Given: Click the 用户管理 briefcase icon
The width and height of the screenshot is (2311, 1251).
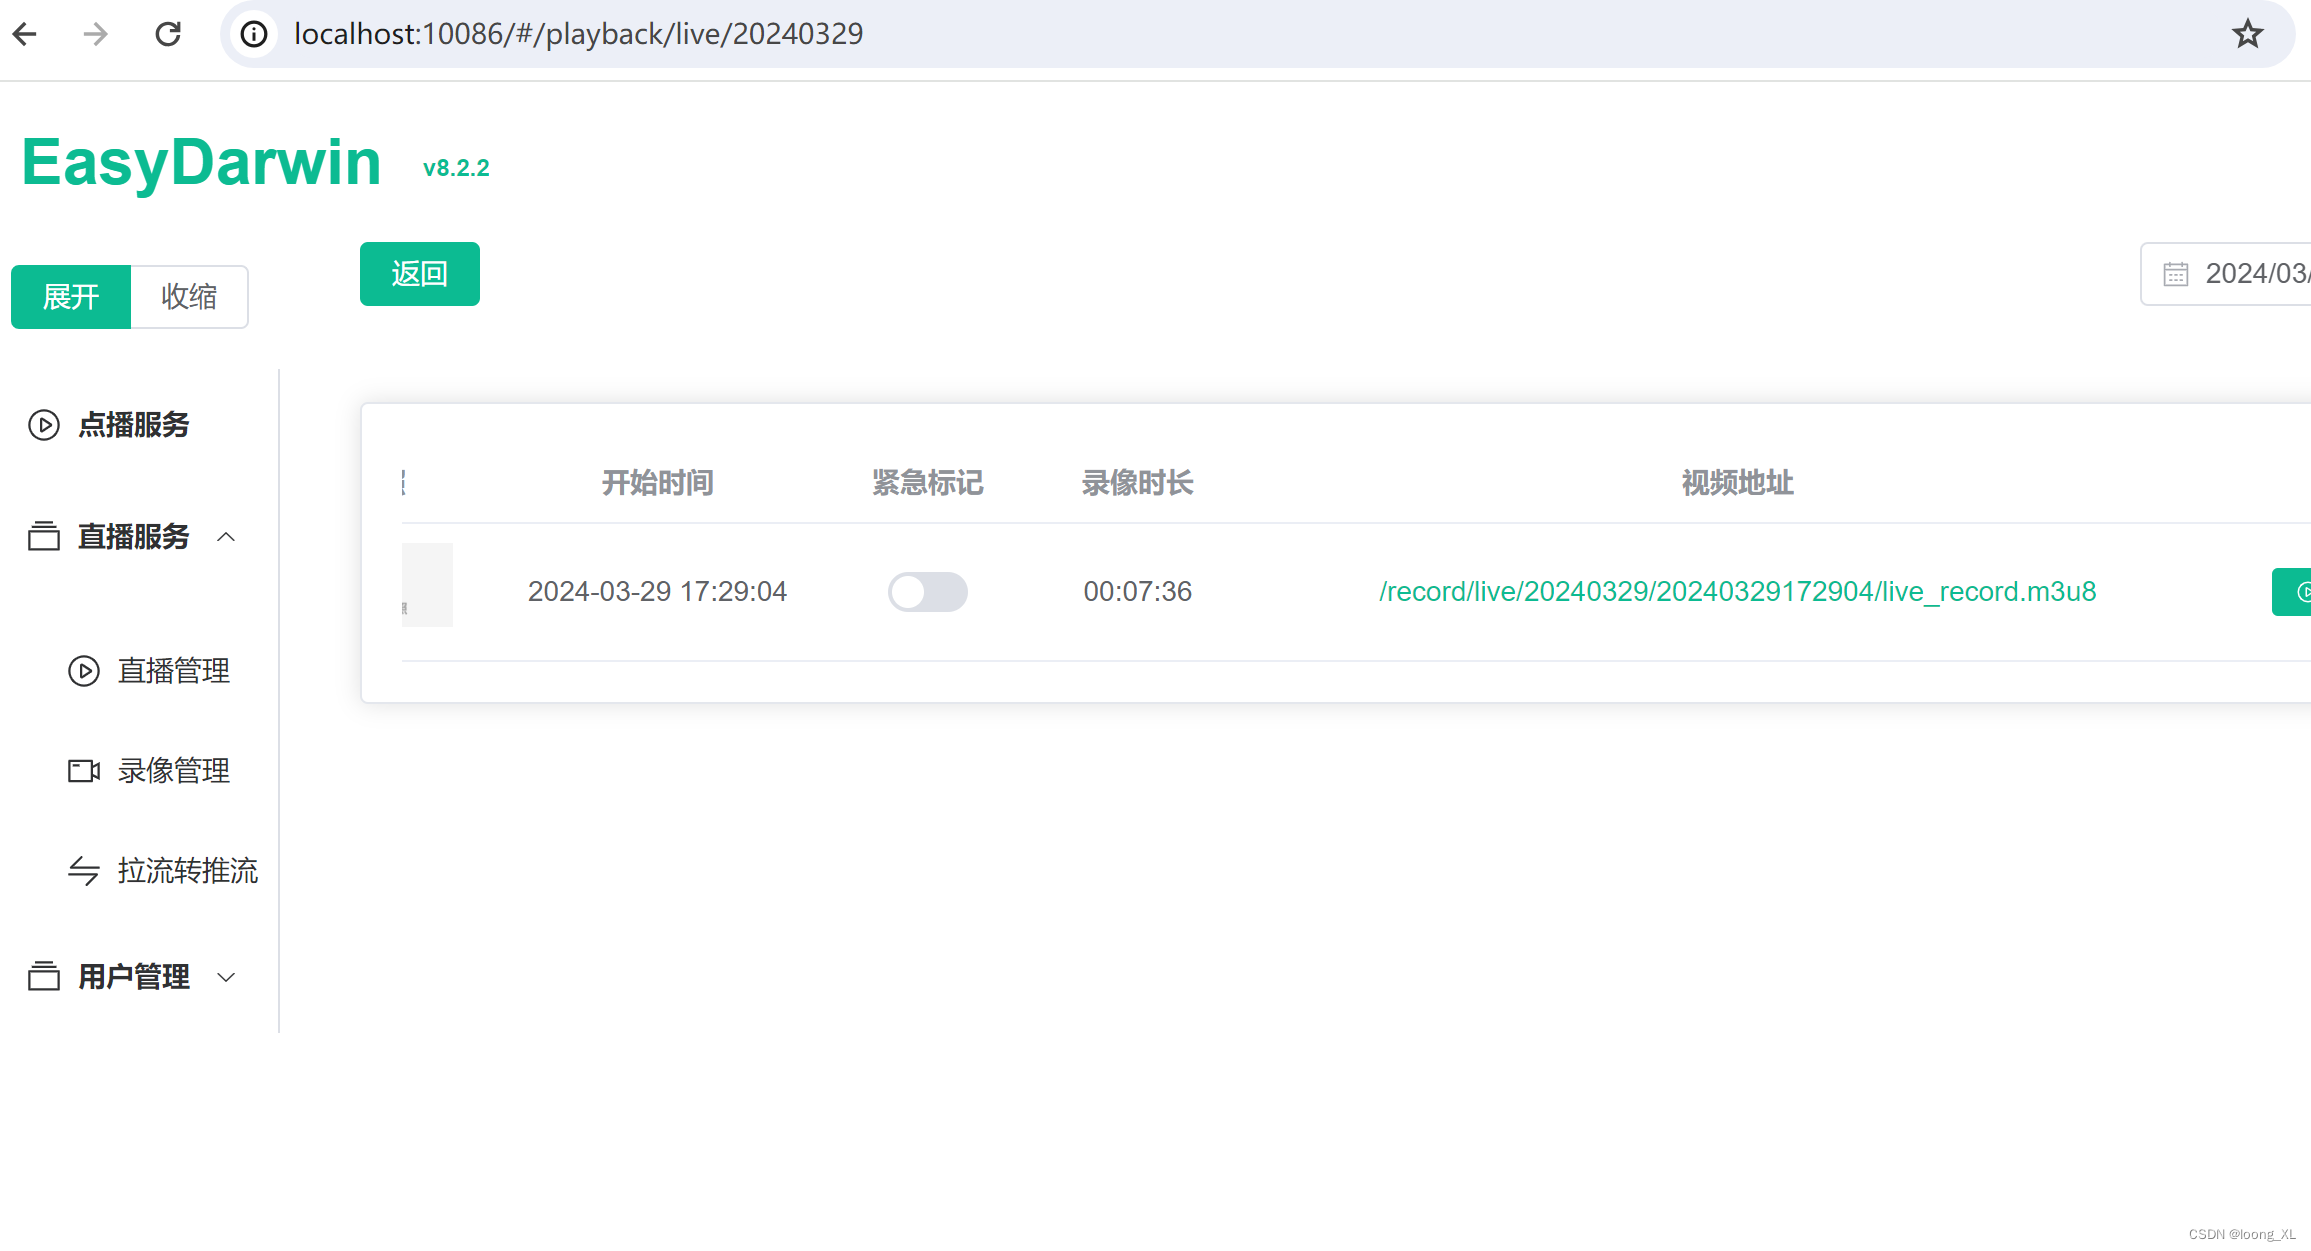Looking at the screenshot, I should [43, 976].
